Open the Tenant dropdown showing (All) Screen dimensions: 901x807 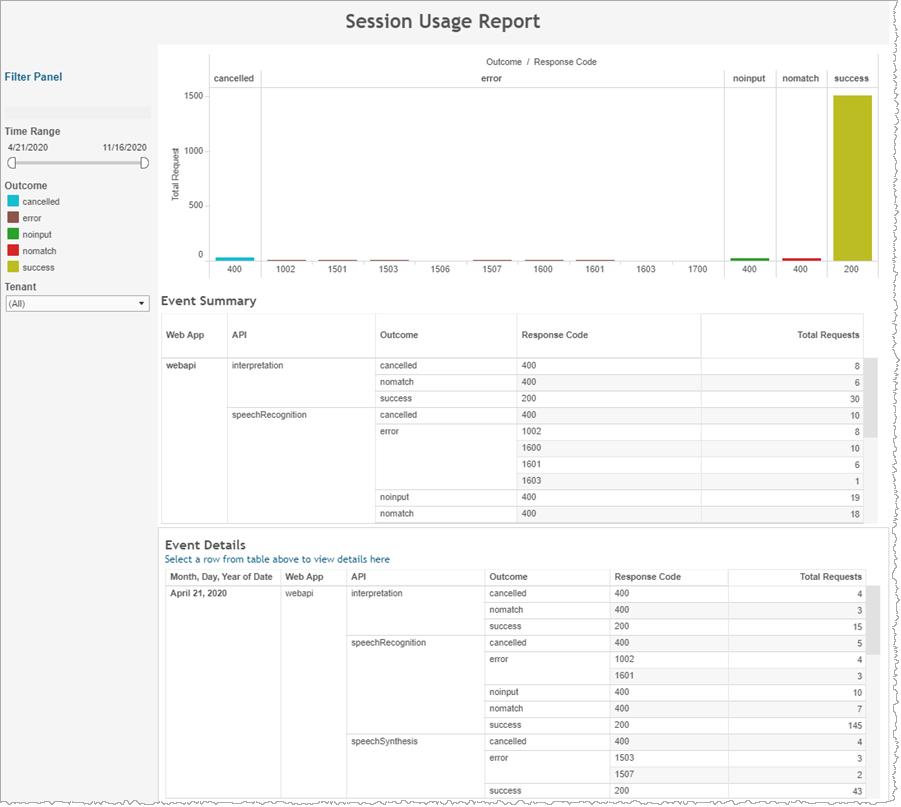point(77,303)
